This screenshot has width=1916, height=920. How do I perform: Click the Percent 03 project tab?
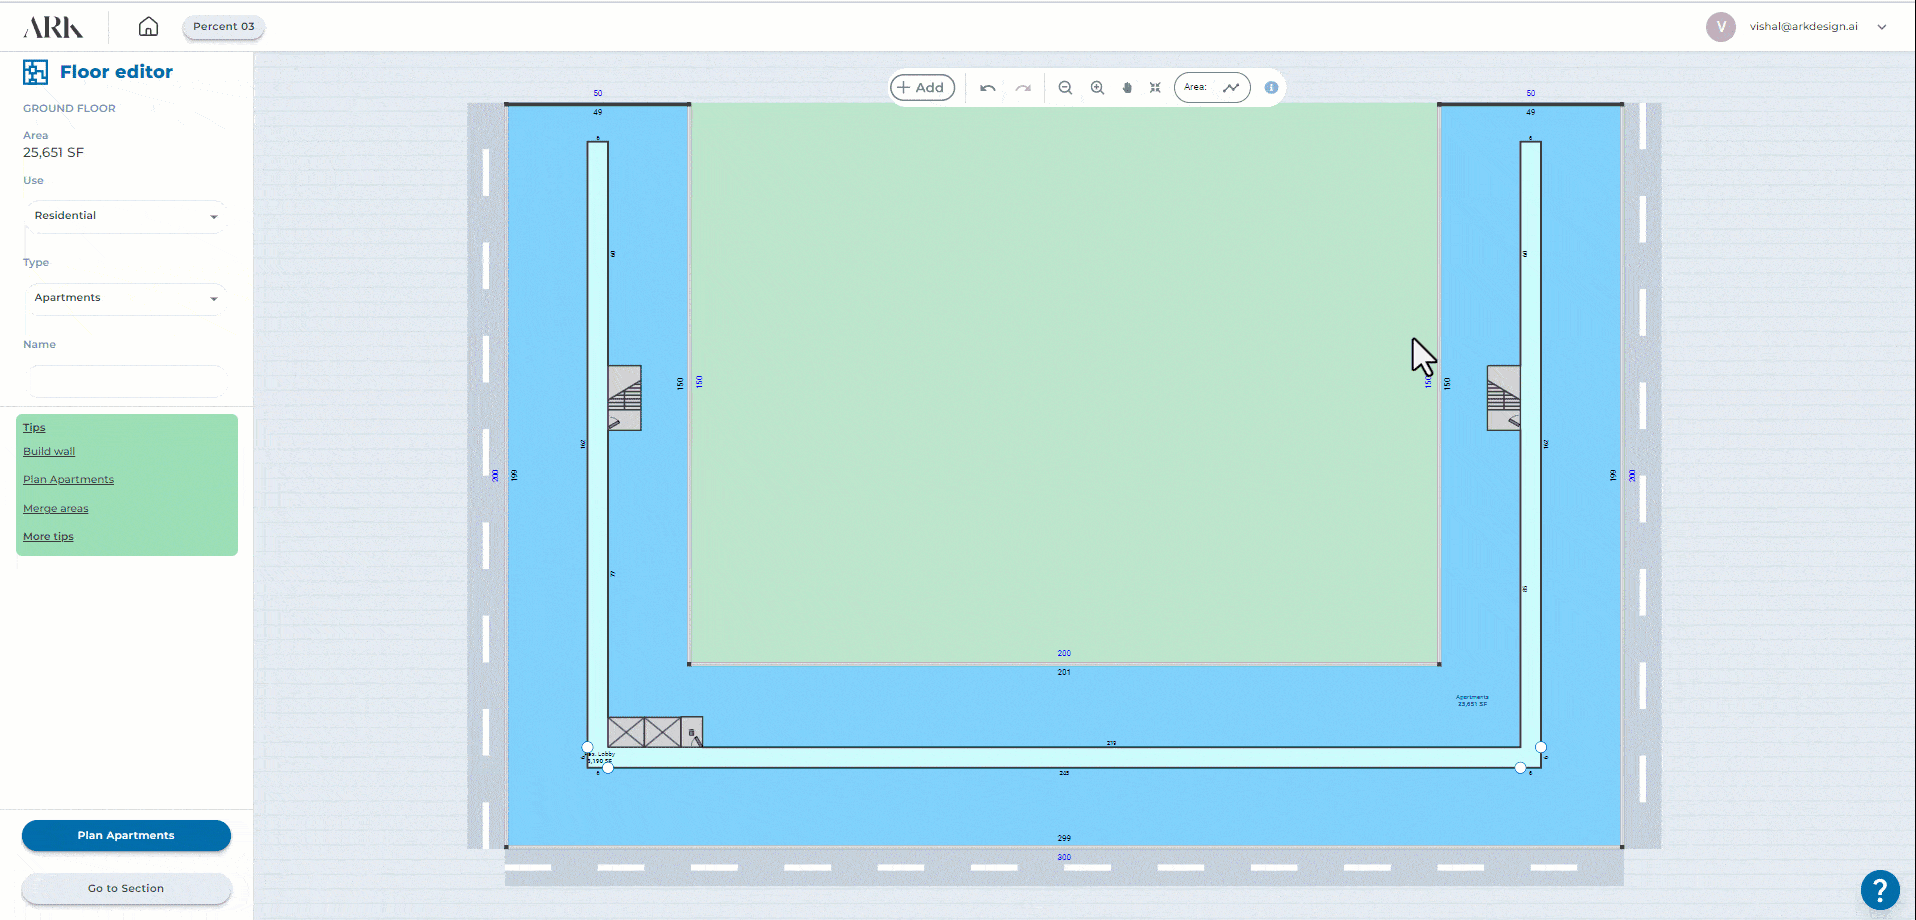(223, 27)
